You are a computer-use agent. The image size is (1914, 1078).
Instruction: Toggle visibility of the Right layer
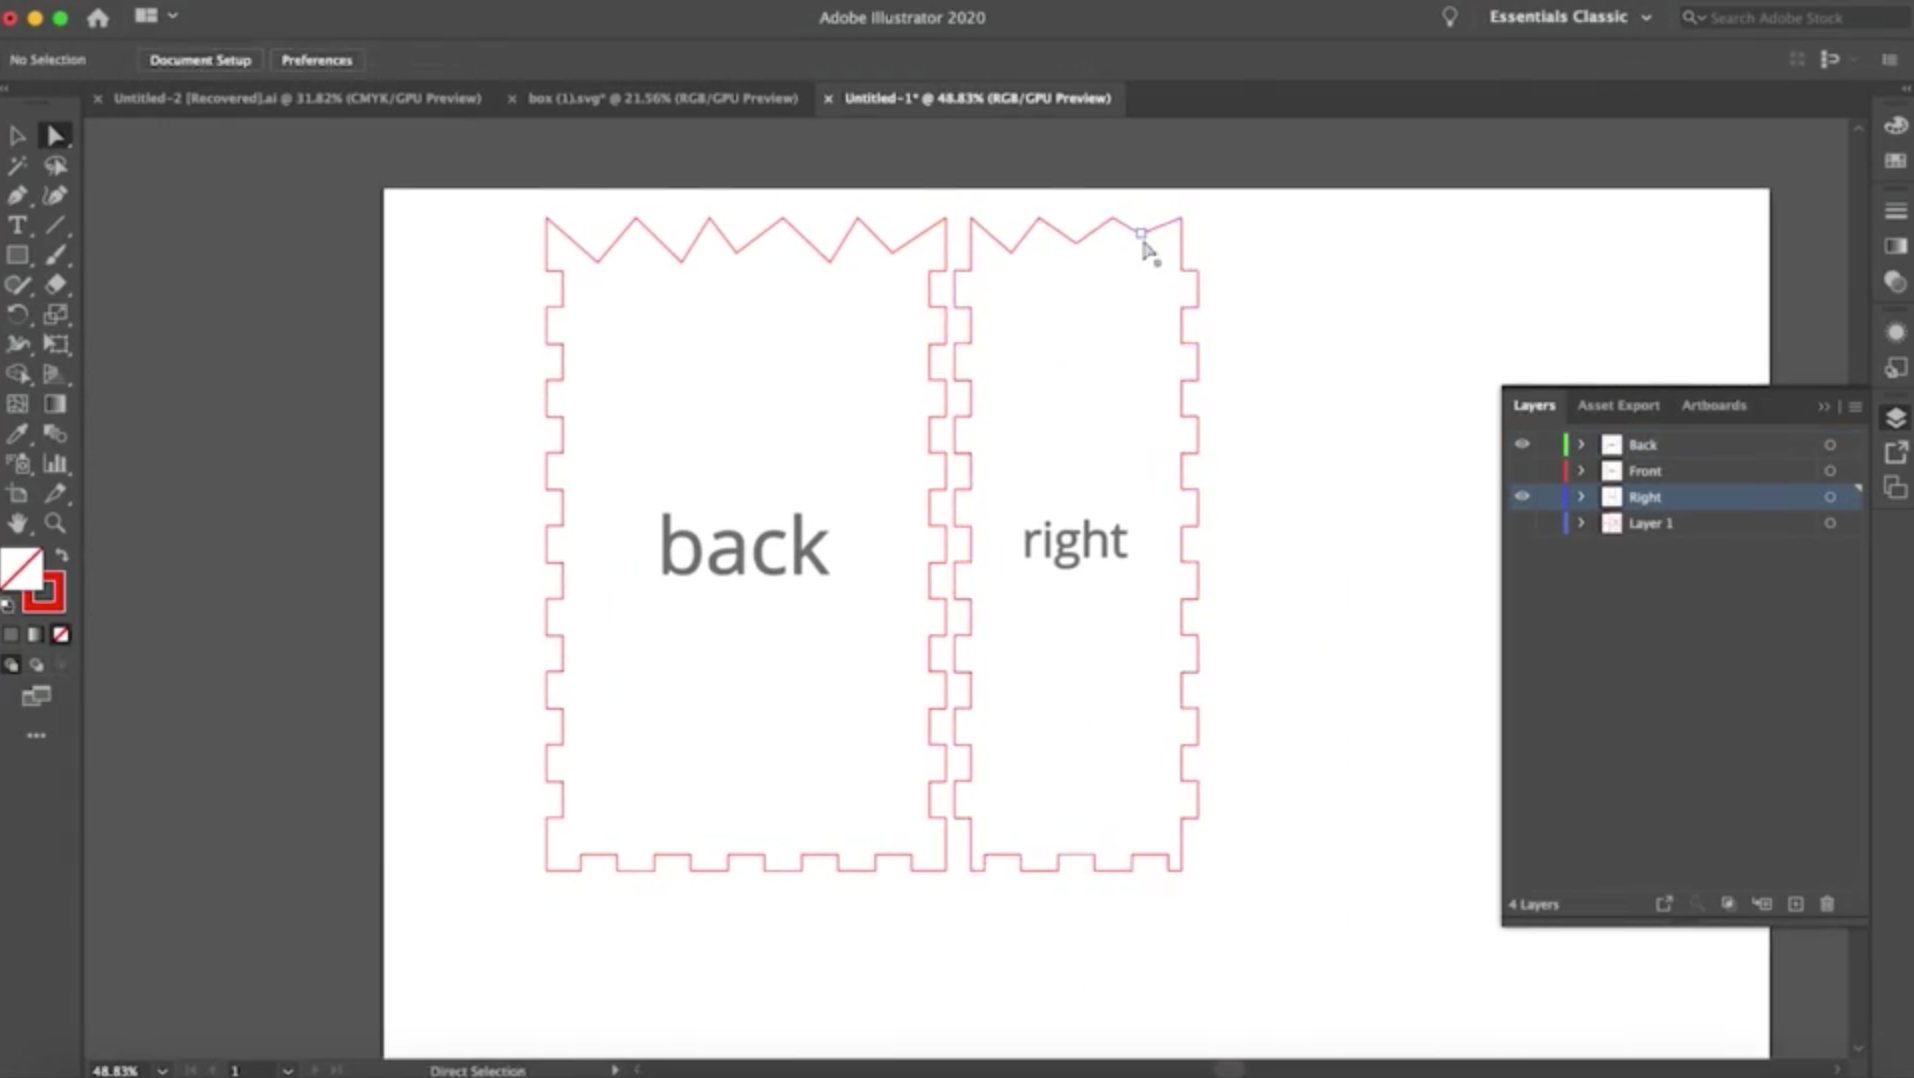[1522, 496]
